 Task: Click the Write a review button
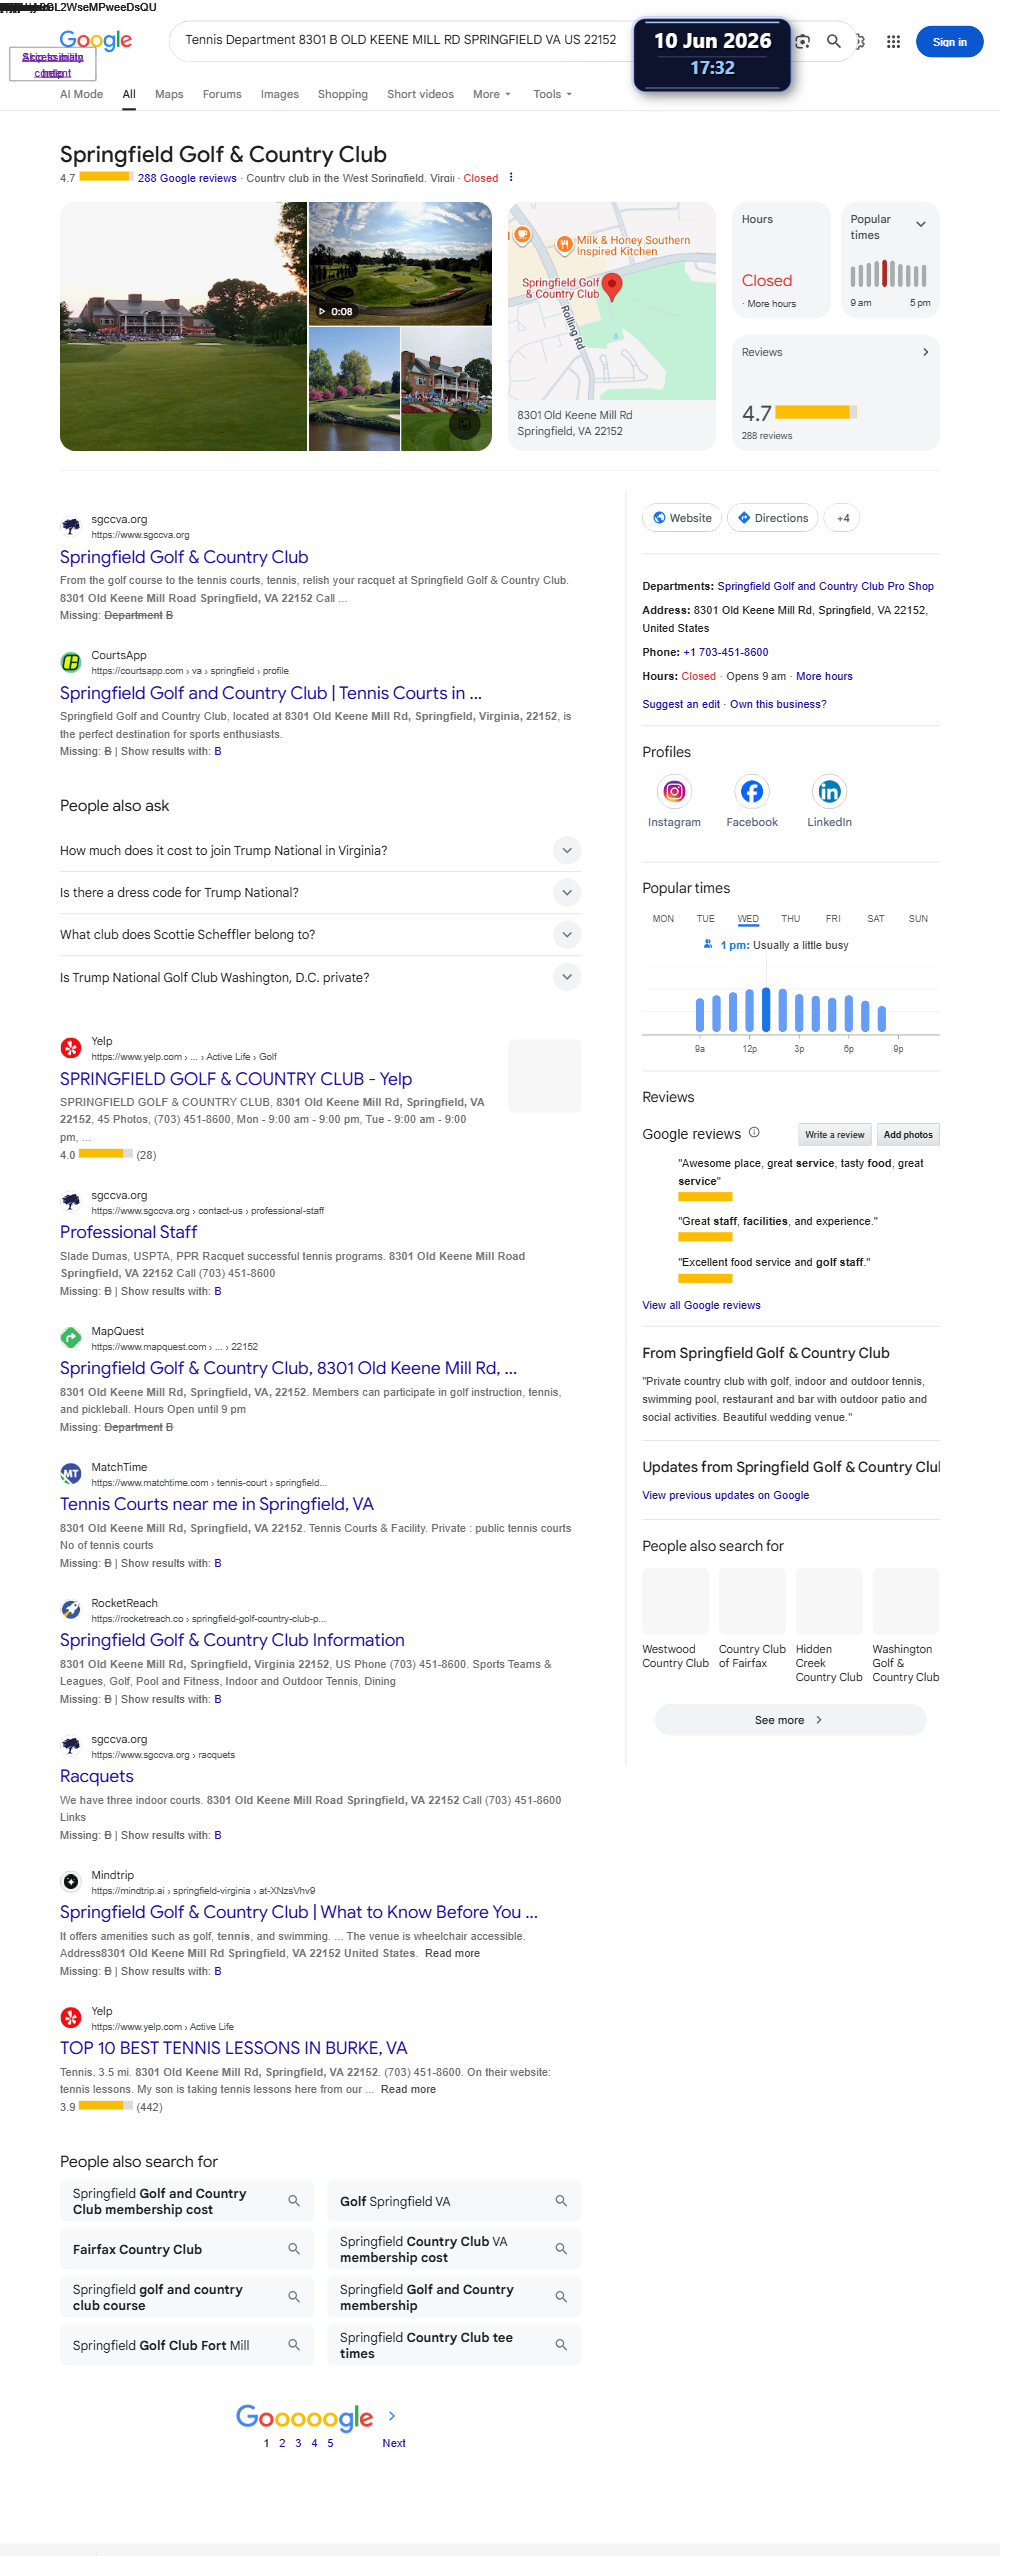[834, 1135]
